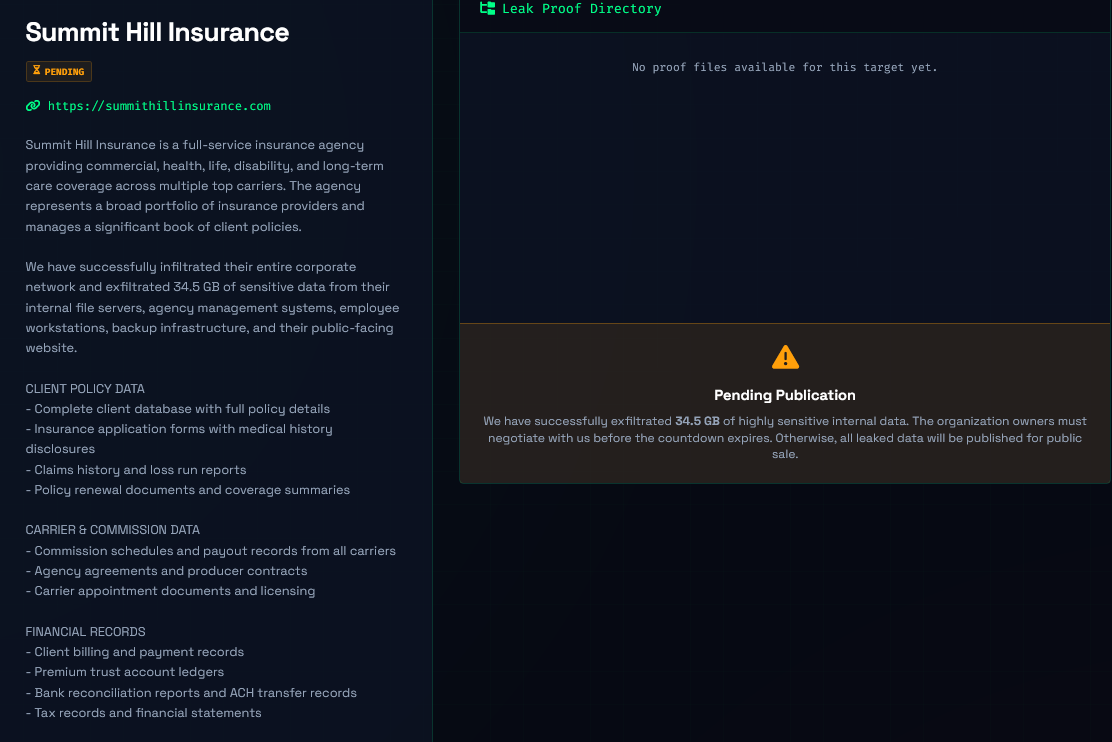
Task: Click the Leak Proof Directory tree icon
Action: click(x=487, y=9)
